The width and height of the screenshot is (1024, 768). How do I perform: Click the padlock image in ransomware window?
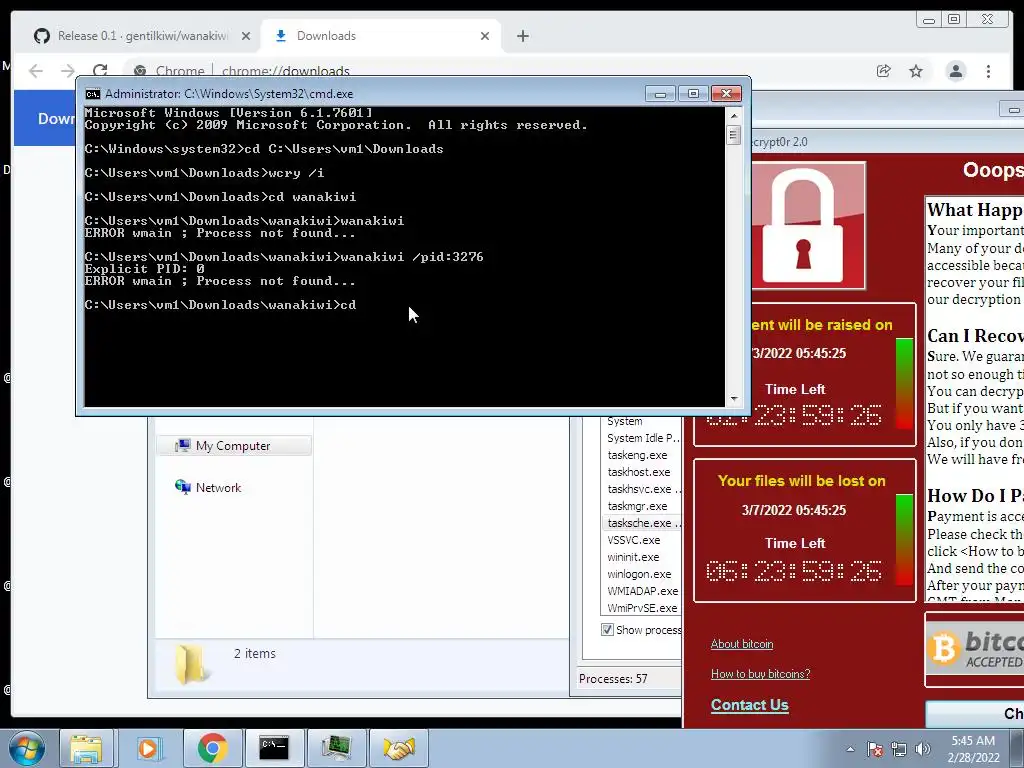pyautogui.click(x=808, y=225)
